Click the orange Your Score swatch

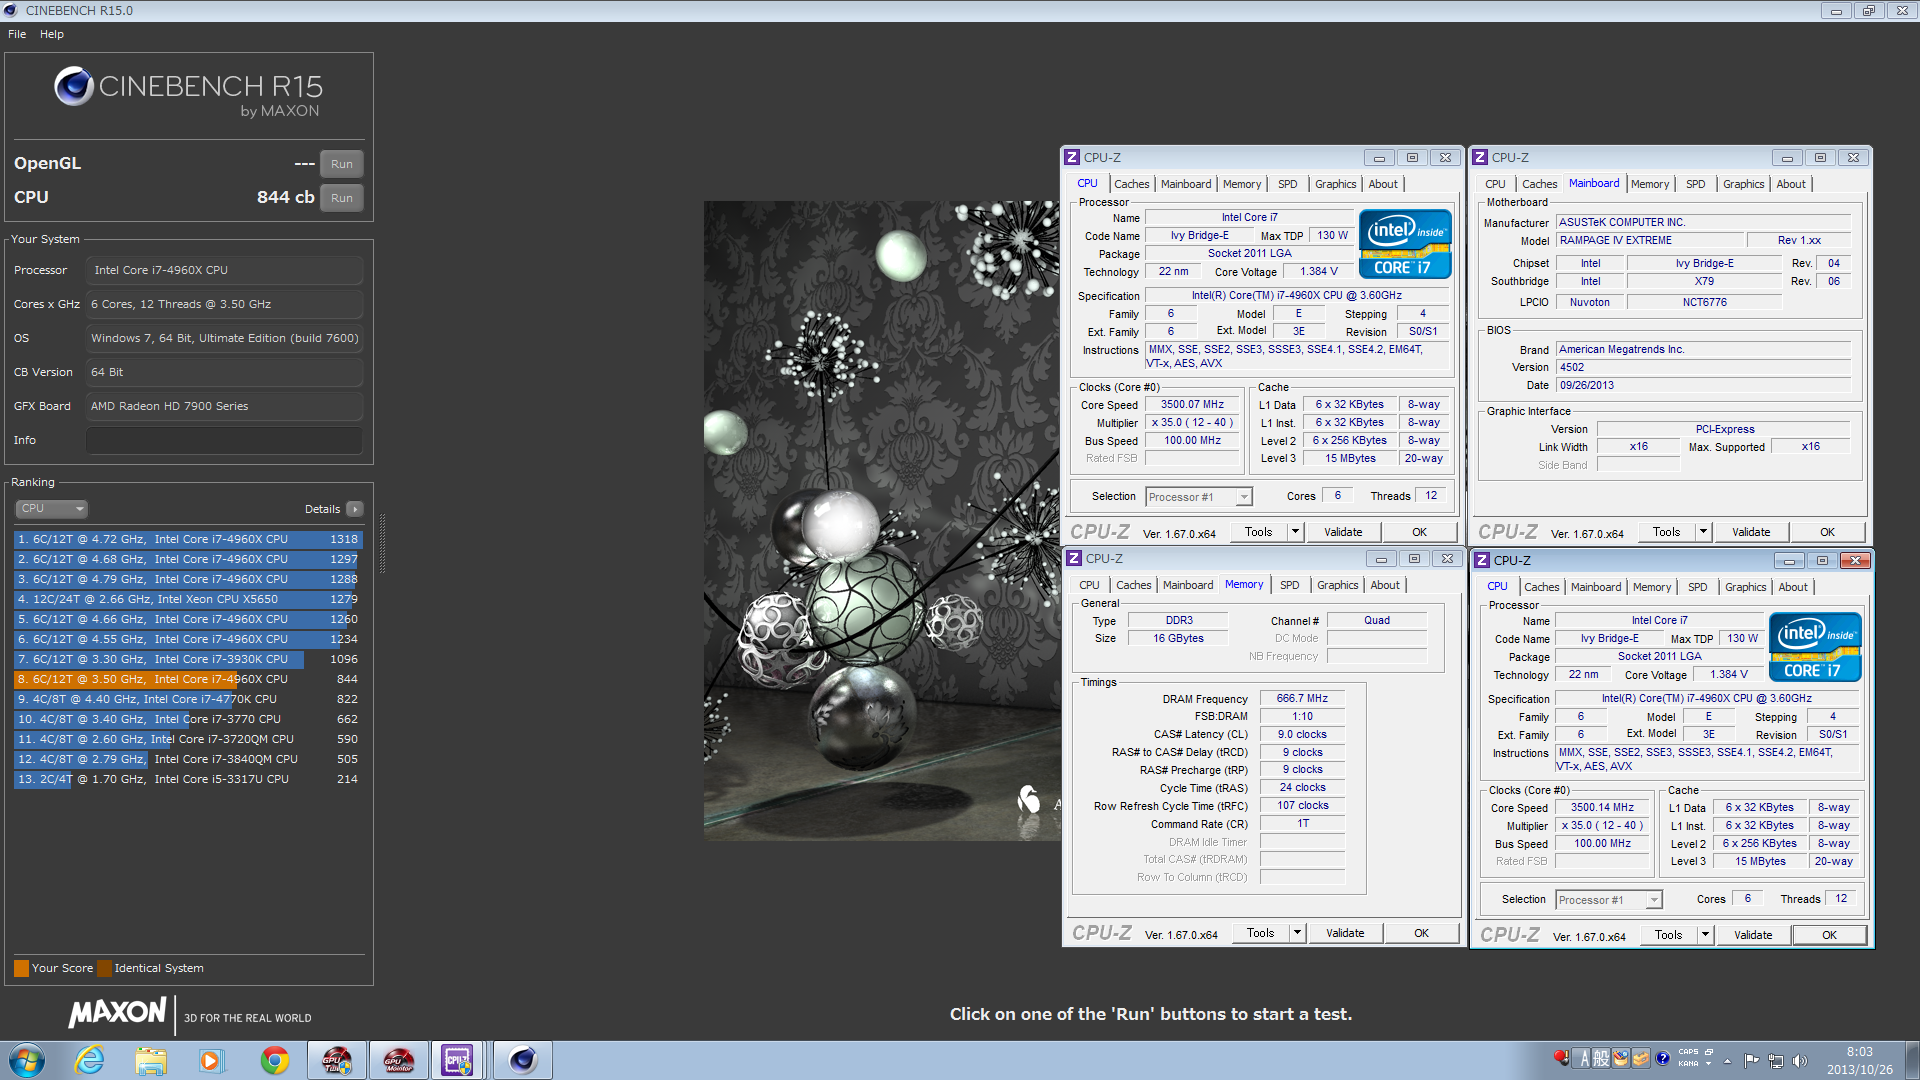tap(21, 968)
